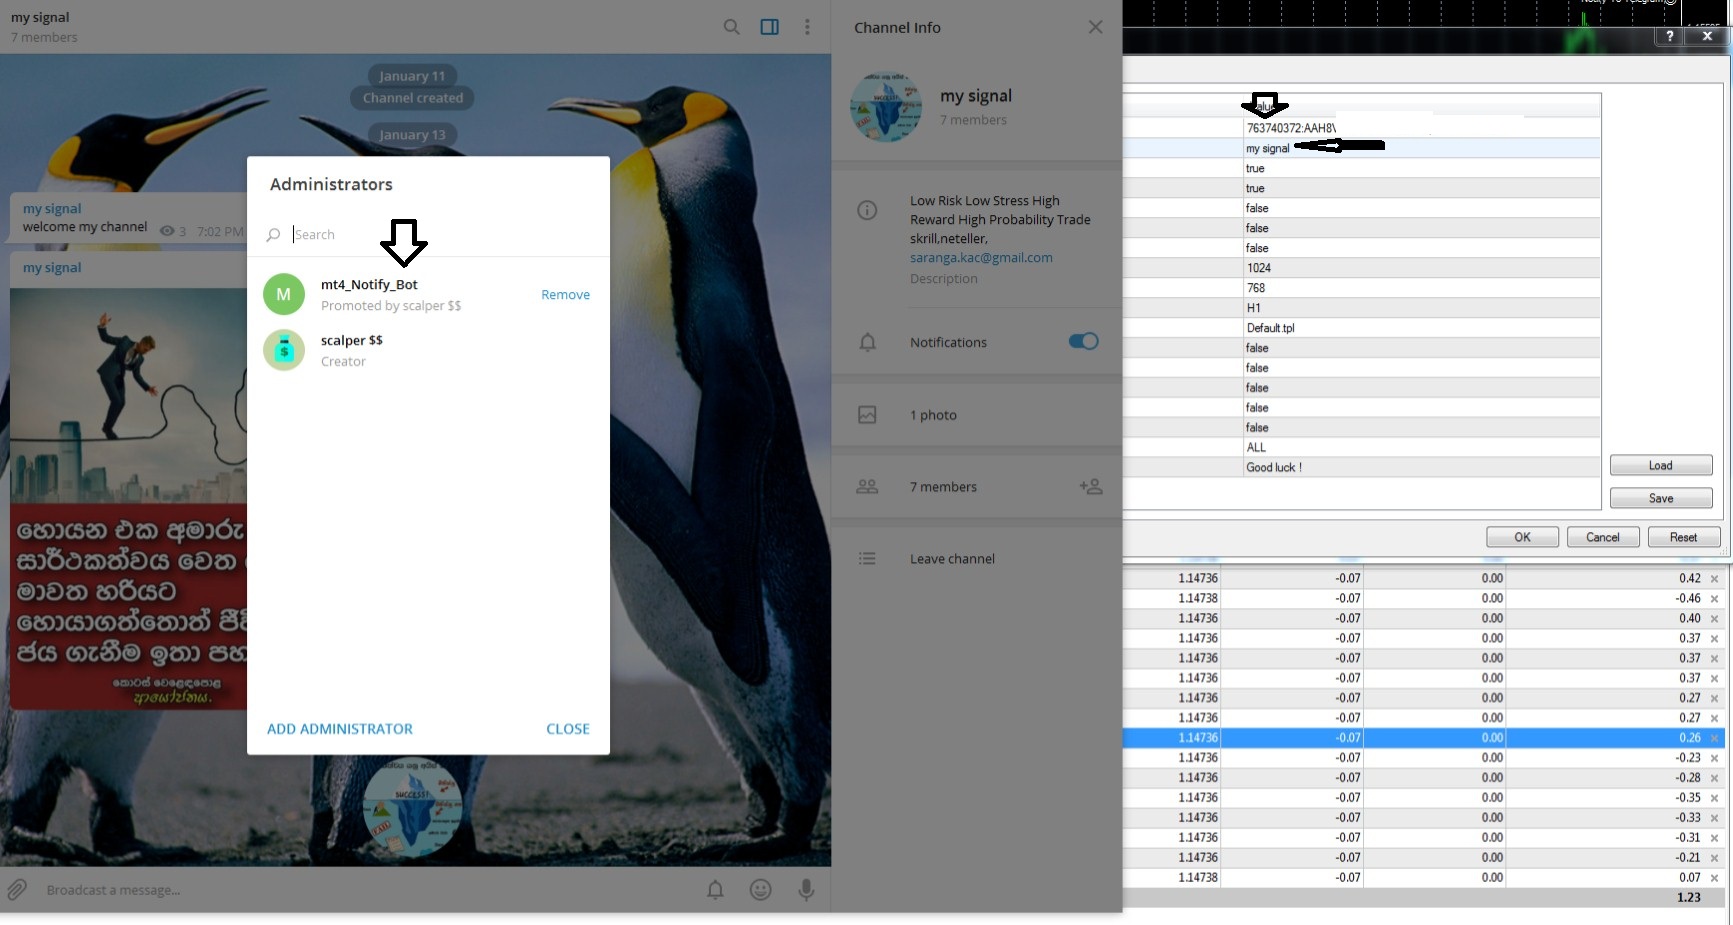The height and width of the screenshot is (925, 1733).
Task: Select the 768 value cell
Action: click(x=1422, y=288)
